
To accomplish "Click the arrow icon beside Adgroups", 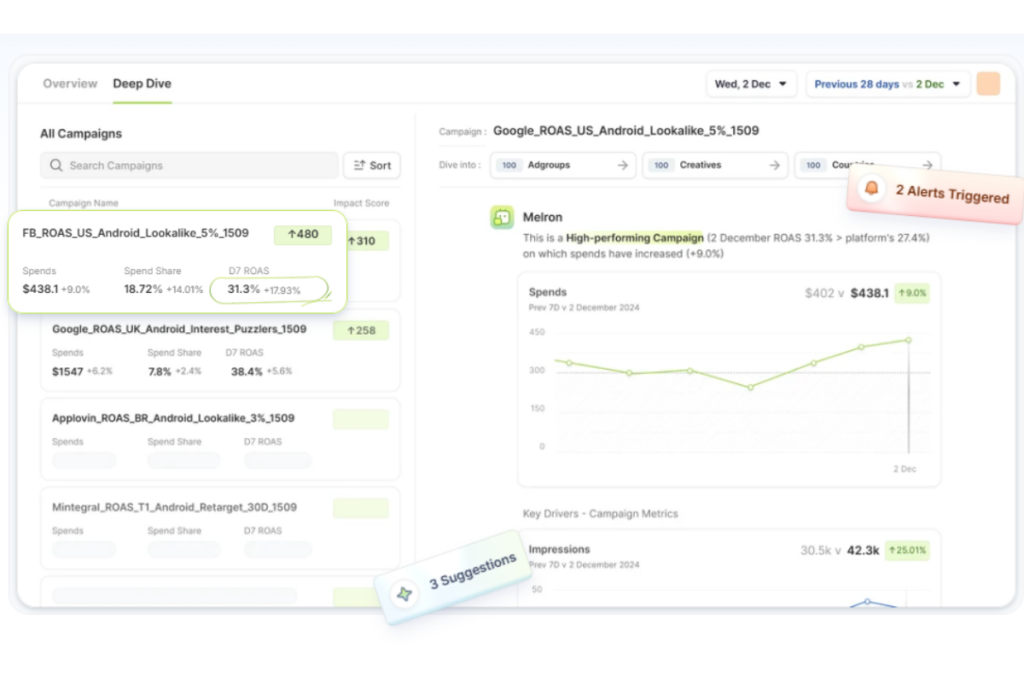I will pos(622,165).
